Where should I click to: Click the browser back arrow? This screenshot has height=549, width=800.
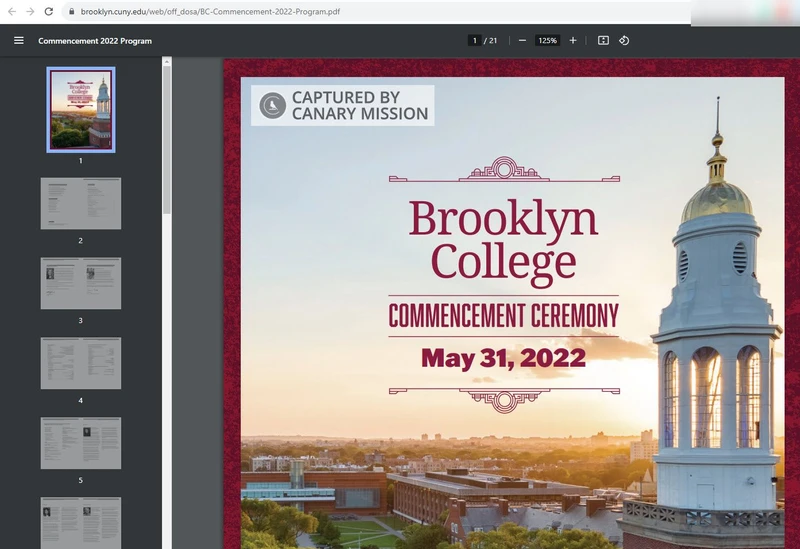(x=11, y=11)
